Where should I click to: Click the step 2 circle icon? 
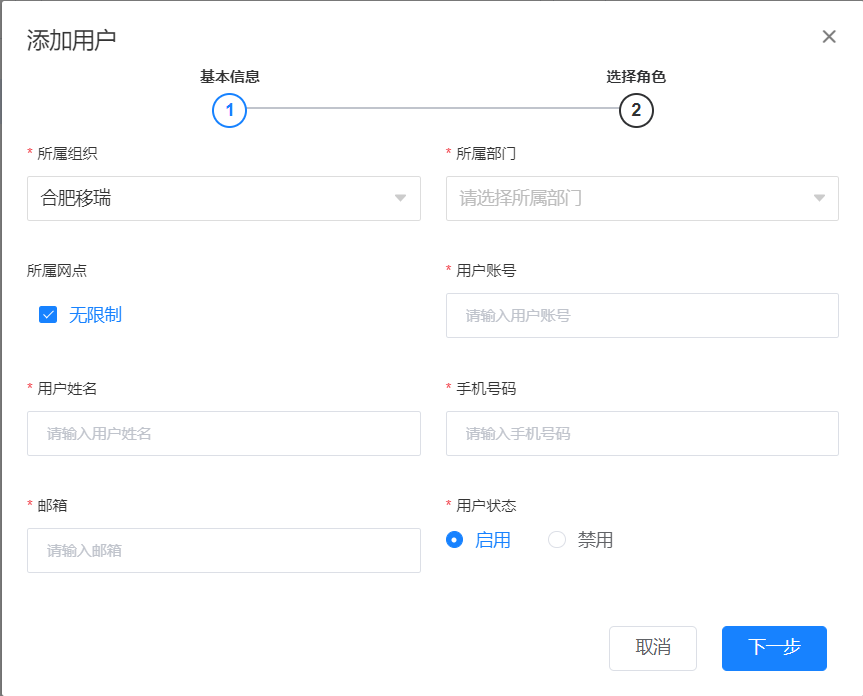coord(636,110)
